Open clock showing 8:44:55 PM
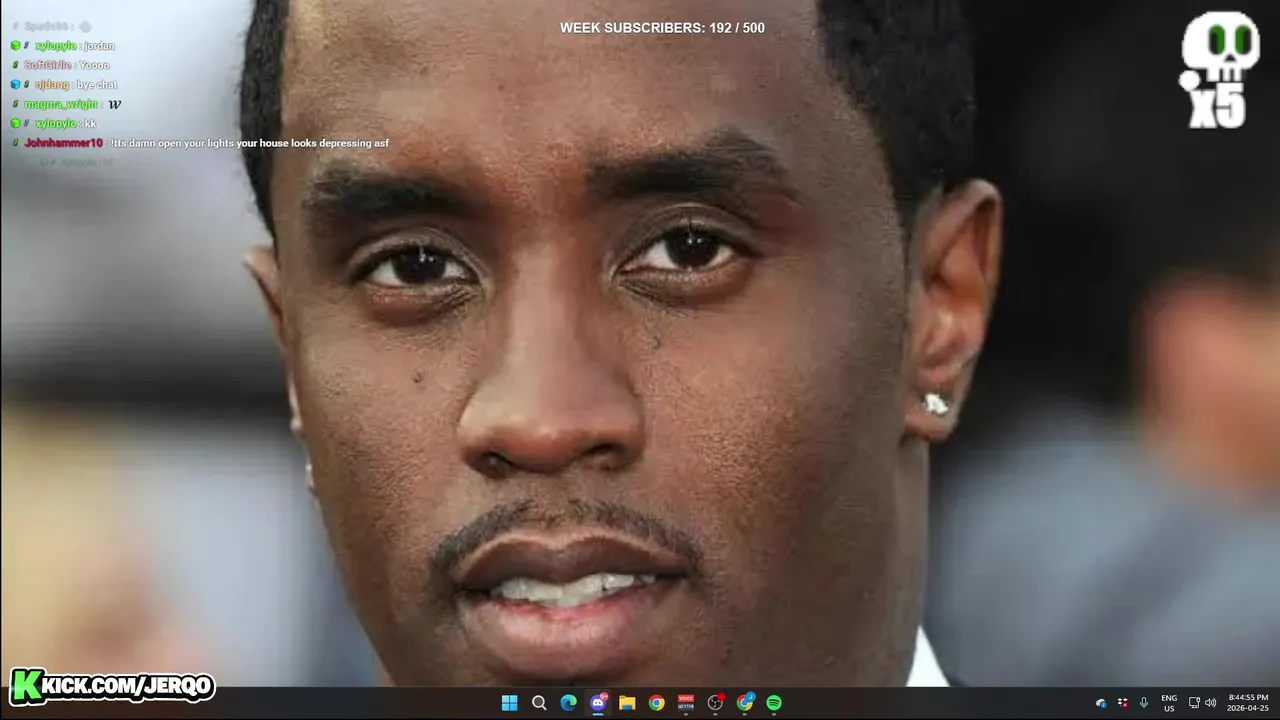 (x=1248, y=703)
